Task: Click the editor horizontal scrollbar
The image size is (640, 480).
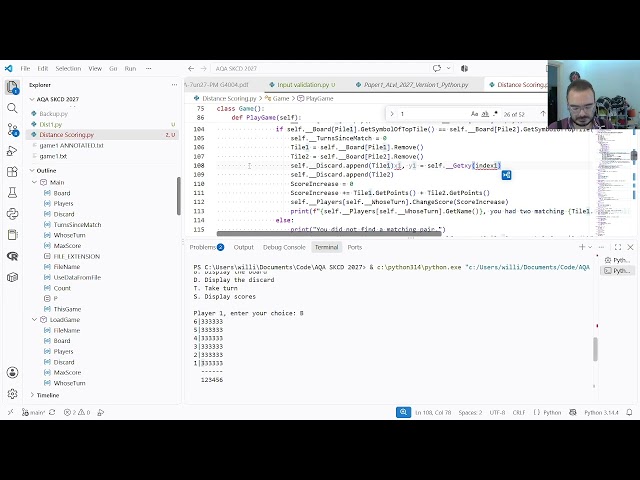Action: 329,233
